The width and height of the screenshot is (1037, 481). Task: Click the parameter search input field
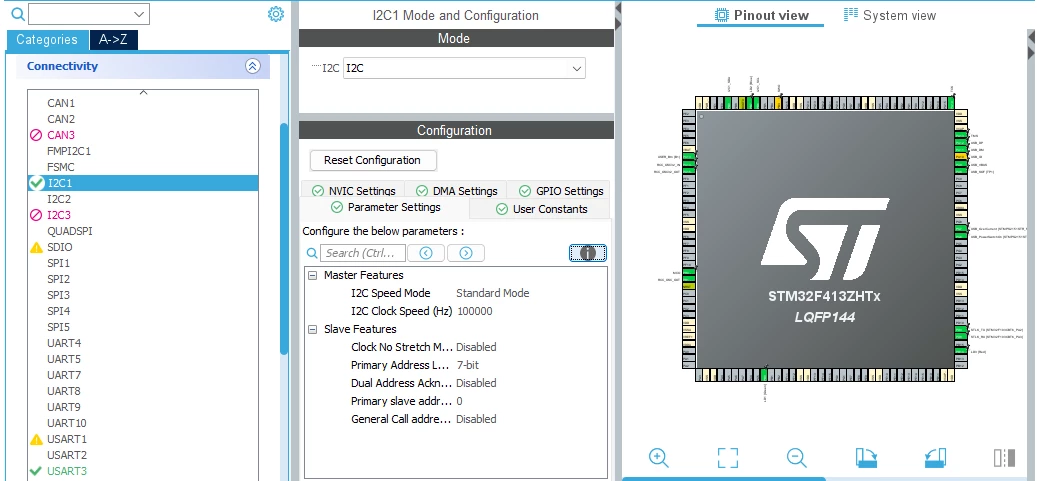point(362,253)
